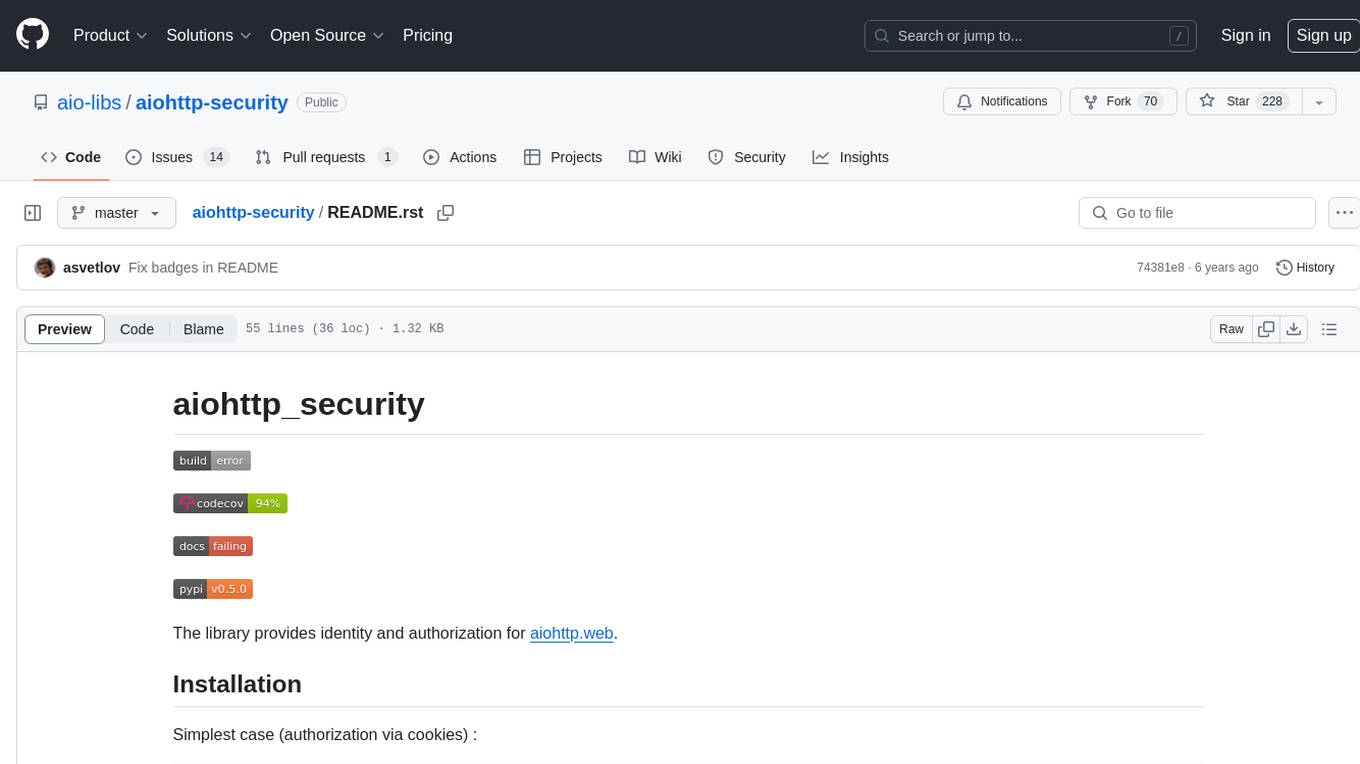Copy the README.rst file path

pyautogui.click(x=446, y=213)
